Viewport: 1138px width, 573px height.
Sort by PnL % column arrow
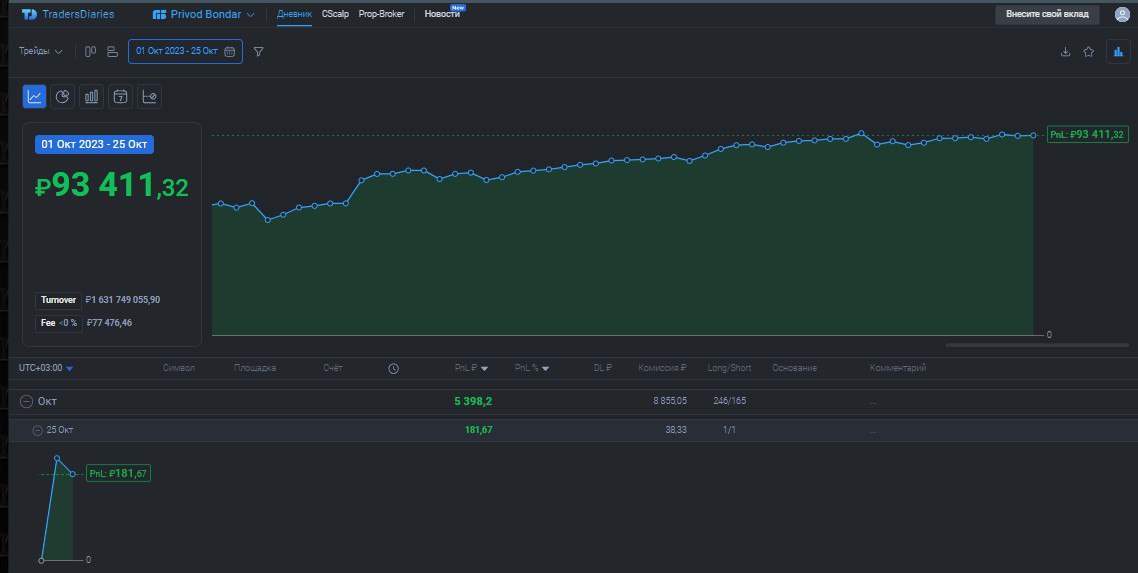tap(545, 369)
